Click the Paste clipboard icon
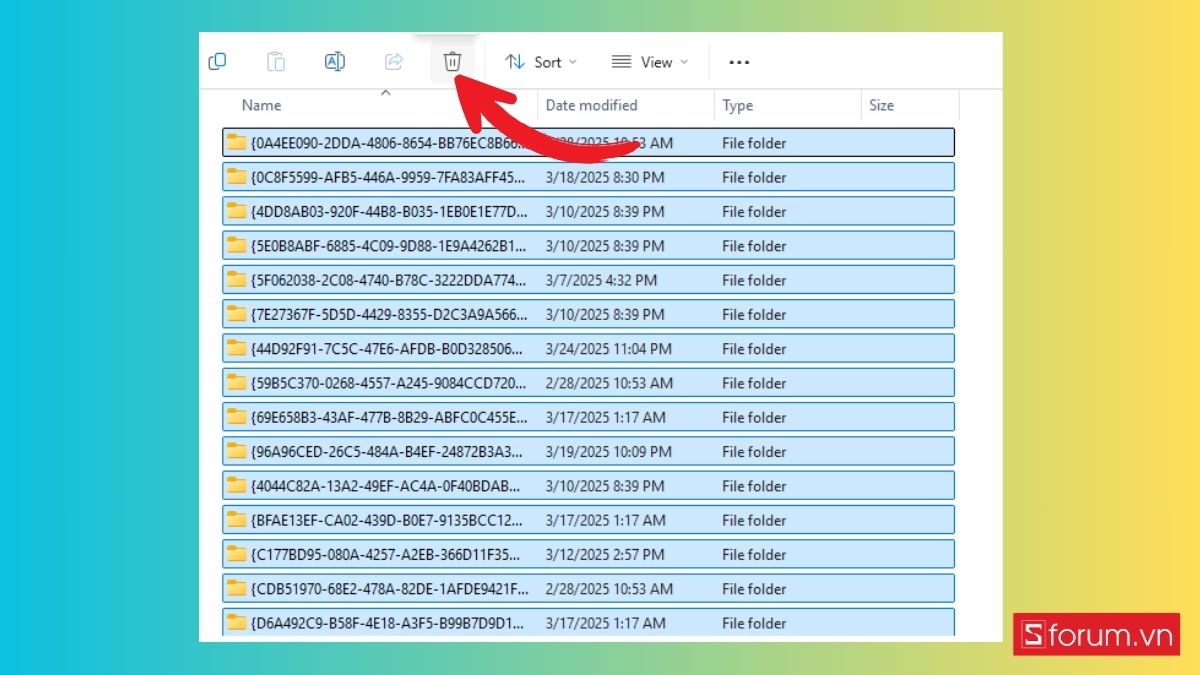Viewport: 1200px width, 675px height. [x=276, y=62]
